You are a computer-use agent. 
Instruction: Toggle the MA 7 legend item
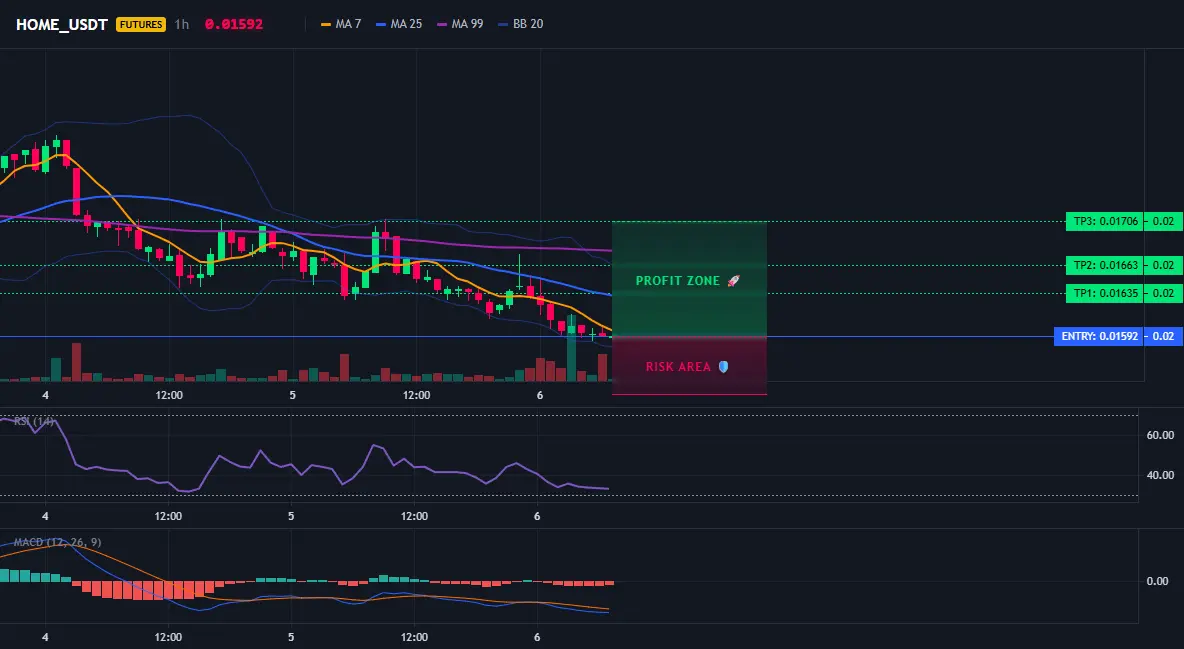point(341,24)
